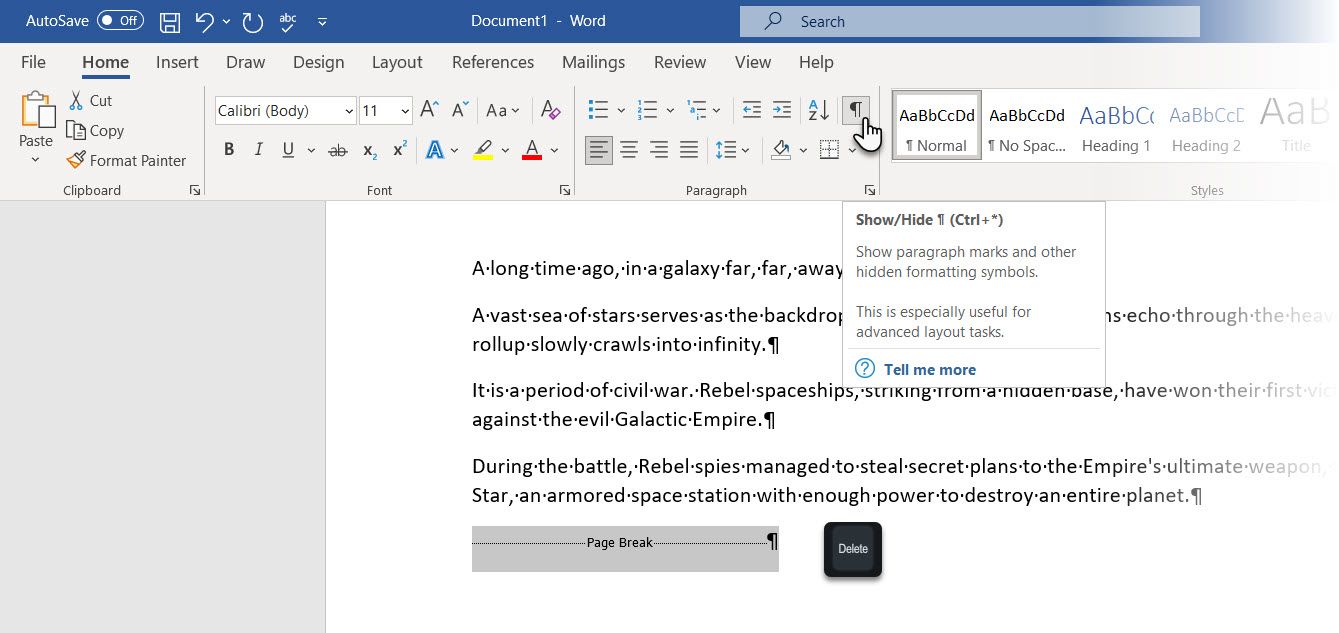Switch to the References tab
1339x633 pixels.
493,62
